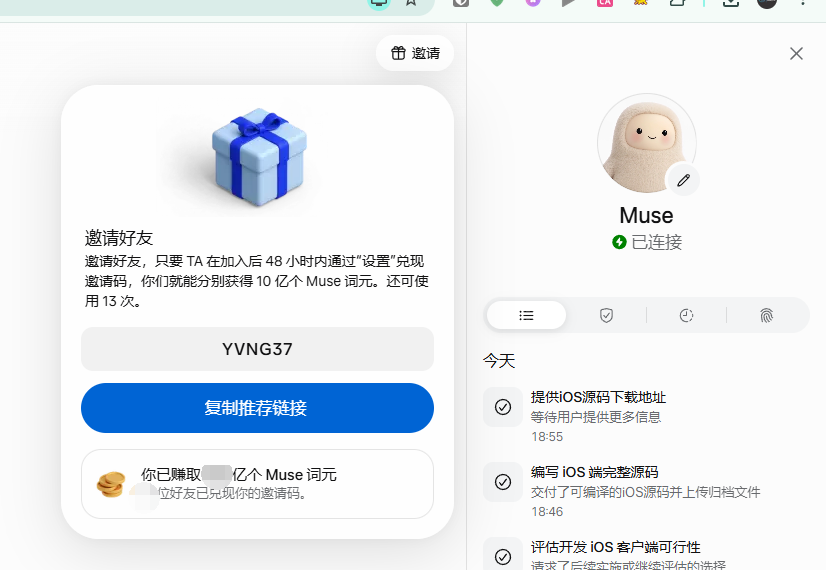The image size is (826, 570).
Task: Click 复制推荐链接 button
Action: [x=257, y=408]
